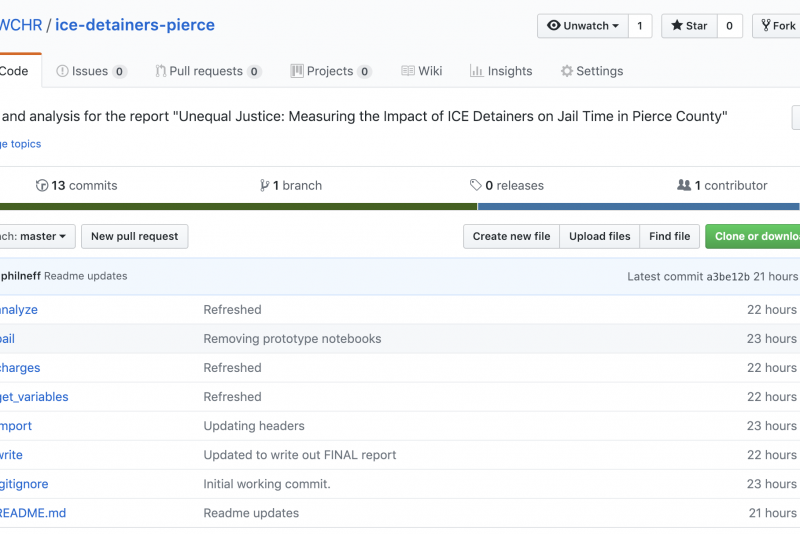Star the repository
Viewport: 800px width, 534px height.
689,26
